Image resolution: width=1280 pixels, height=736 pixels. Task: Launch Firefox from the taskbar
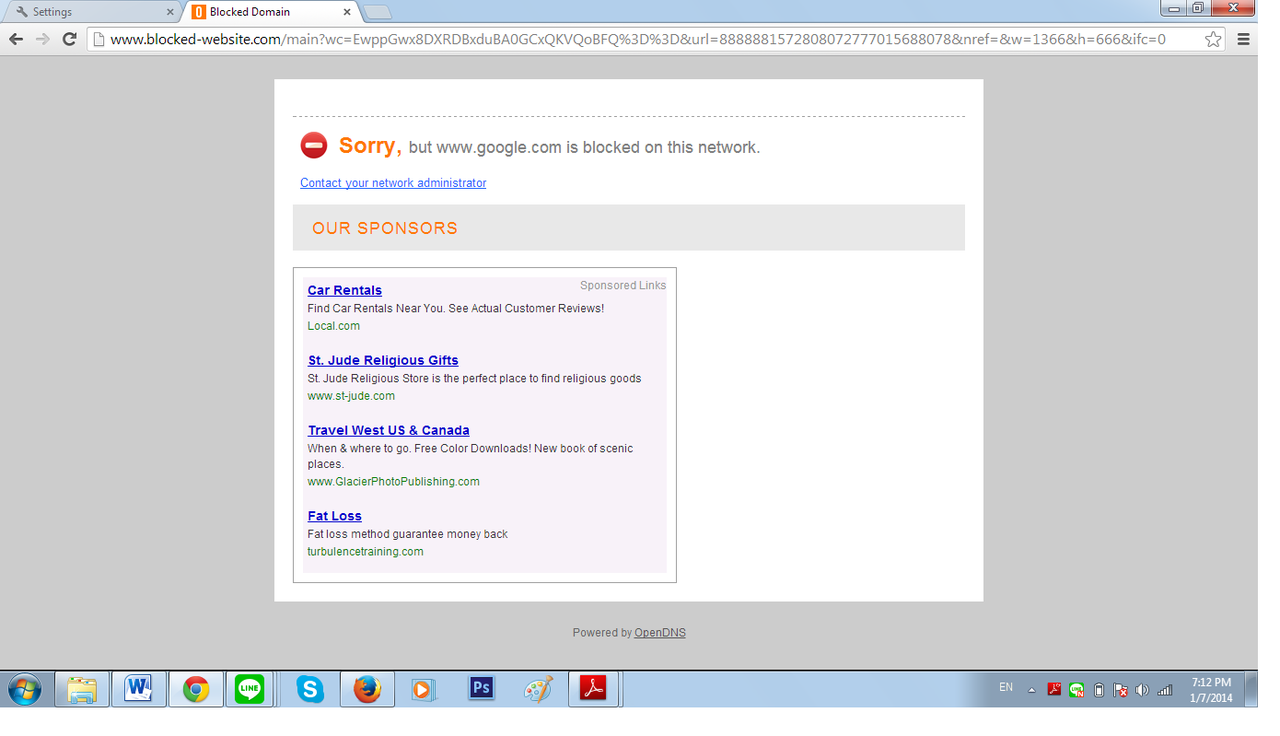[367, 689]
